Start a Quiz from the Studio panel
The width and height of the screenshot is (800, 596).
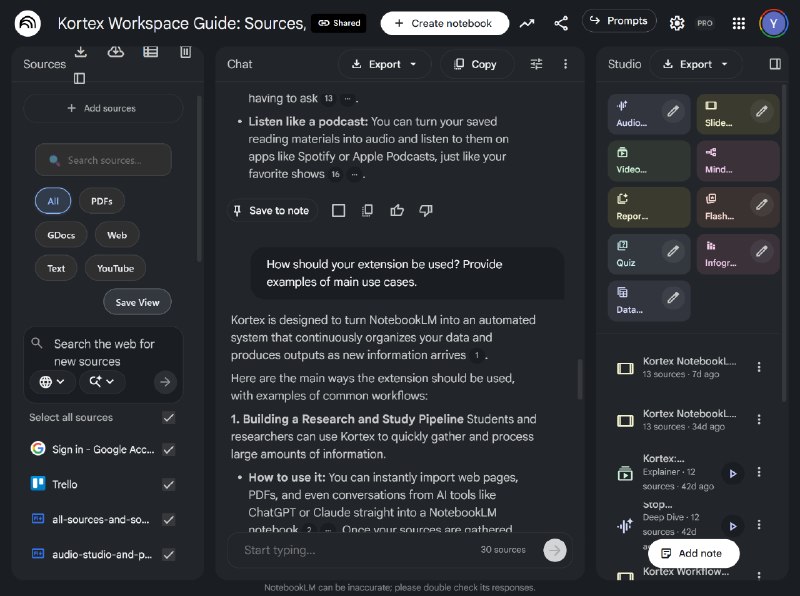coord(634,253)
